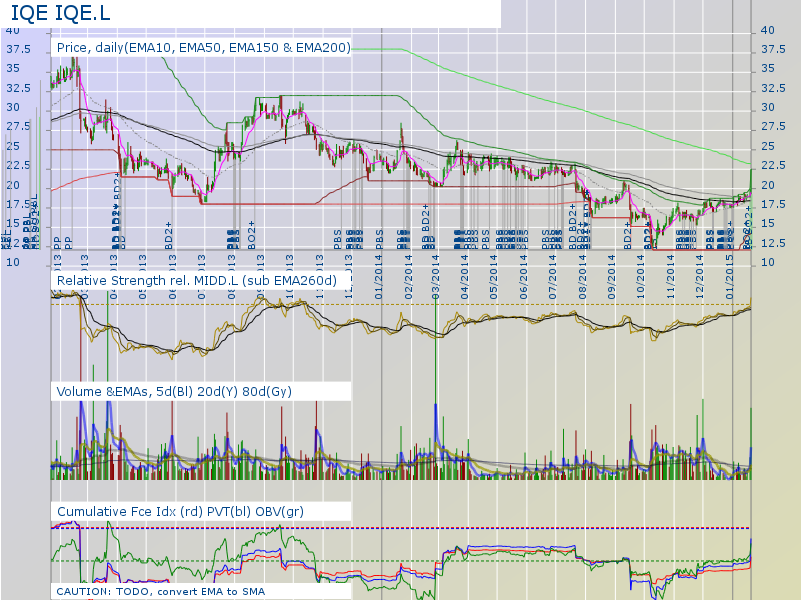Click 20 on the right price axis
Viewport: 801px width, 600px height.
click(x=768, y=185)
